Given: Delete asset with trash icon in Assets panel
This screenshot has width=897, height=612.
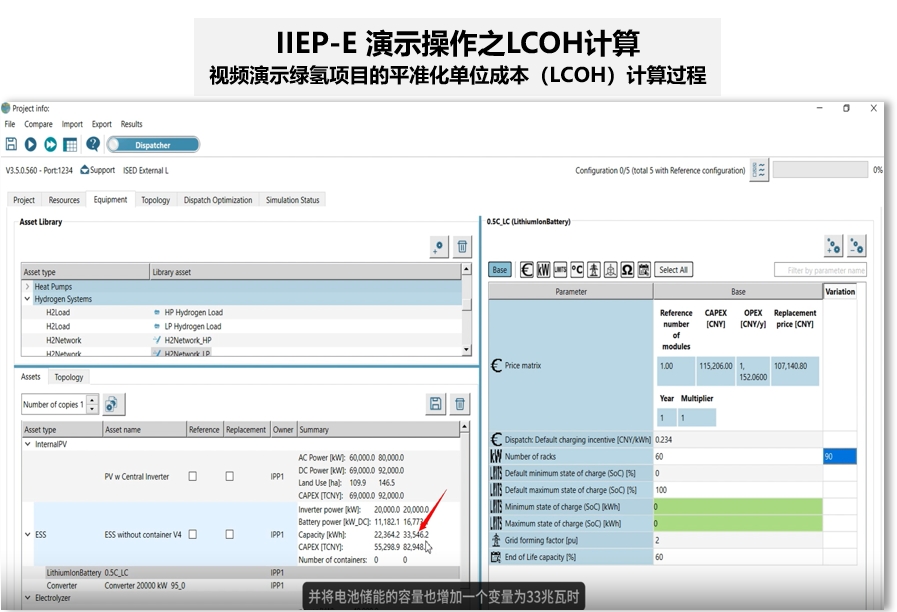Looking at the screenshot, I should pyautogui.click(x=460, y=404).
